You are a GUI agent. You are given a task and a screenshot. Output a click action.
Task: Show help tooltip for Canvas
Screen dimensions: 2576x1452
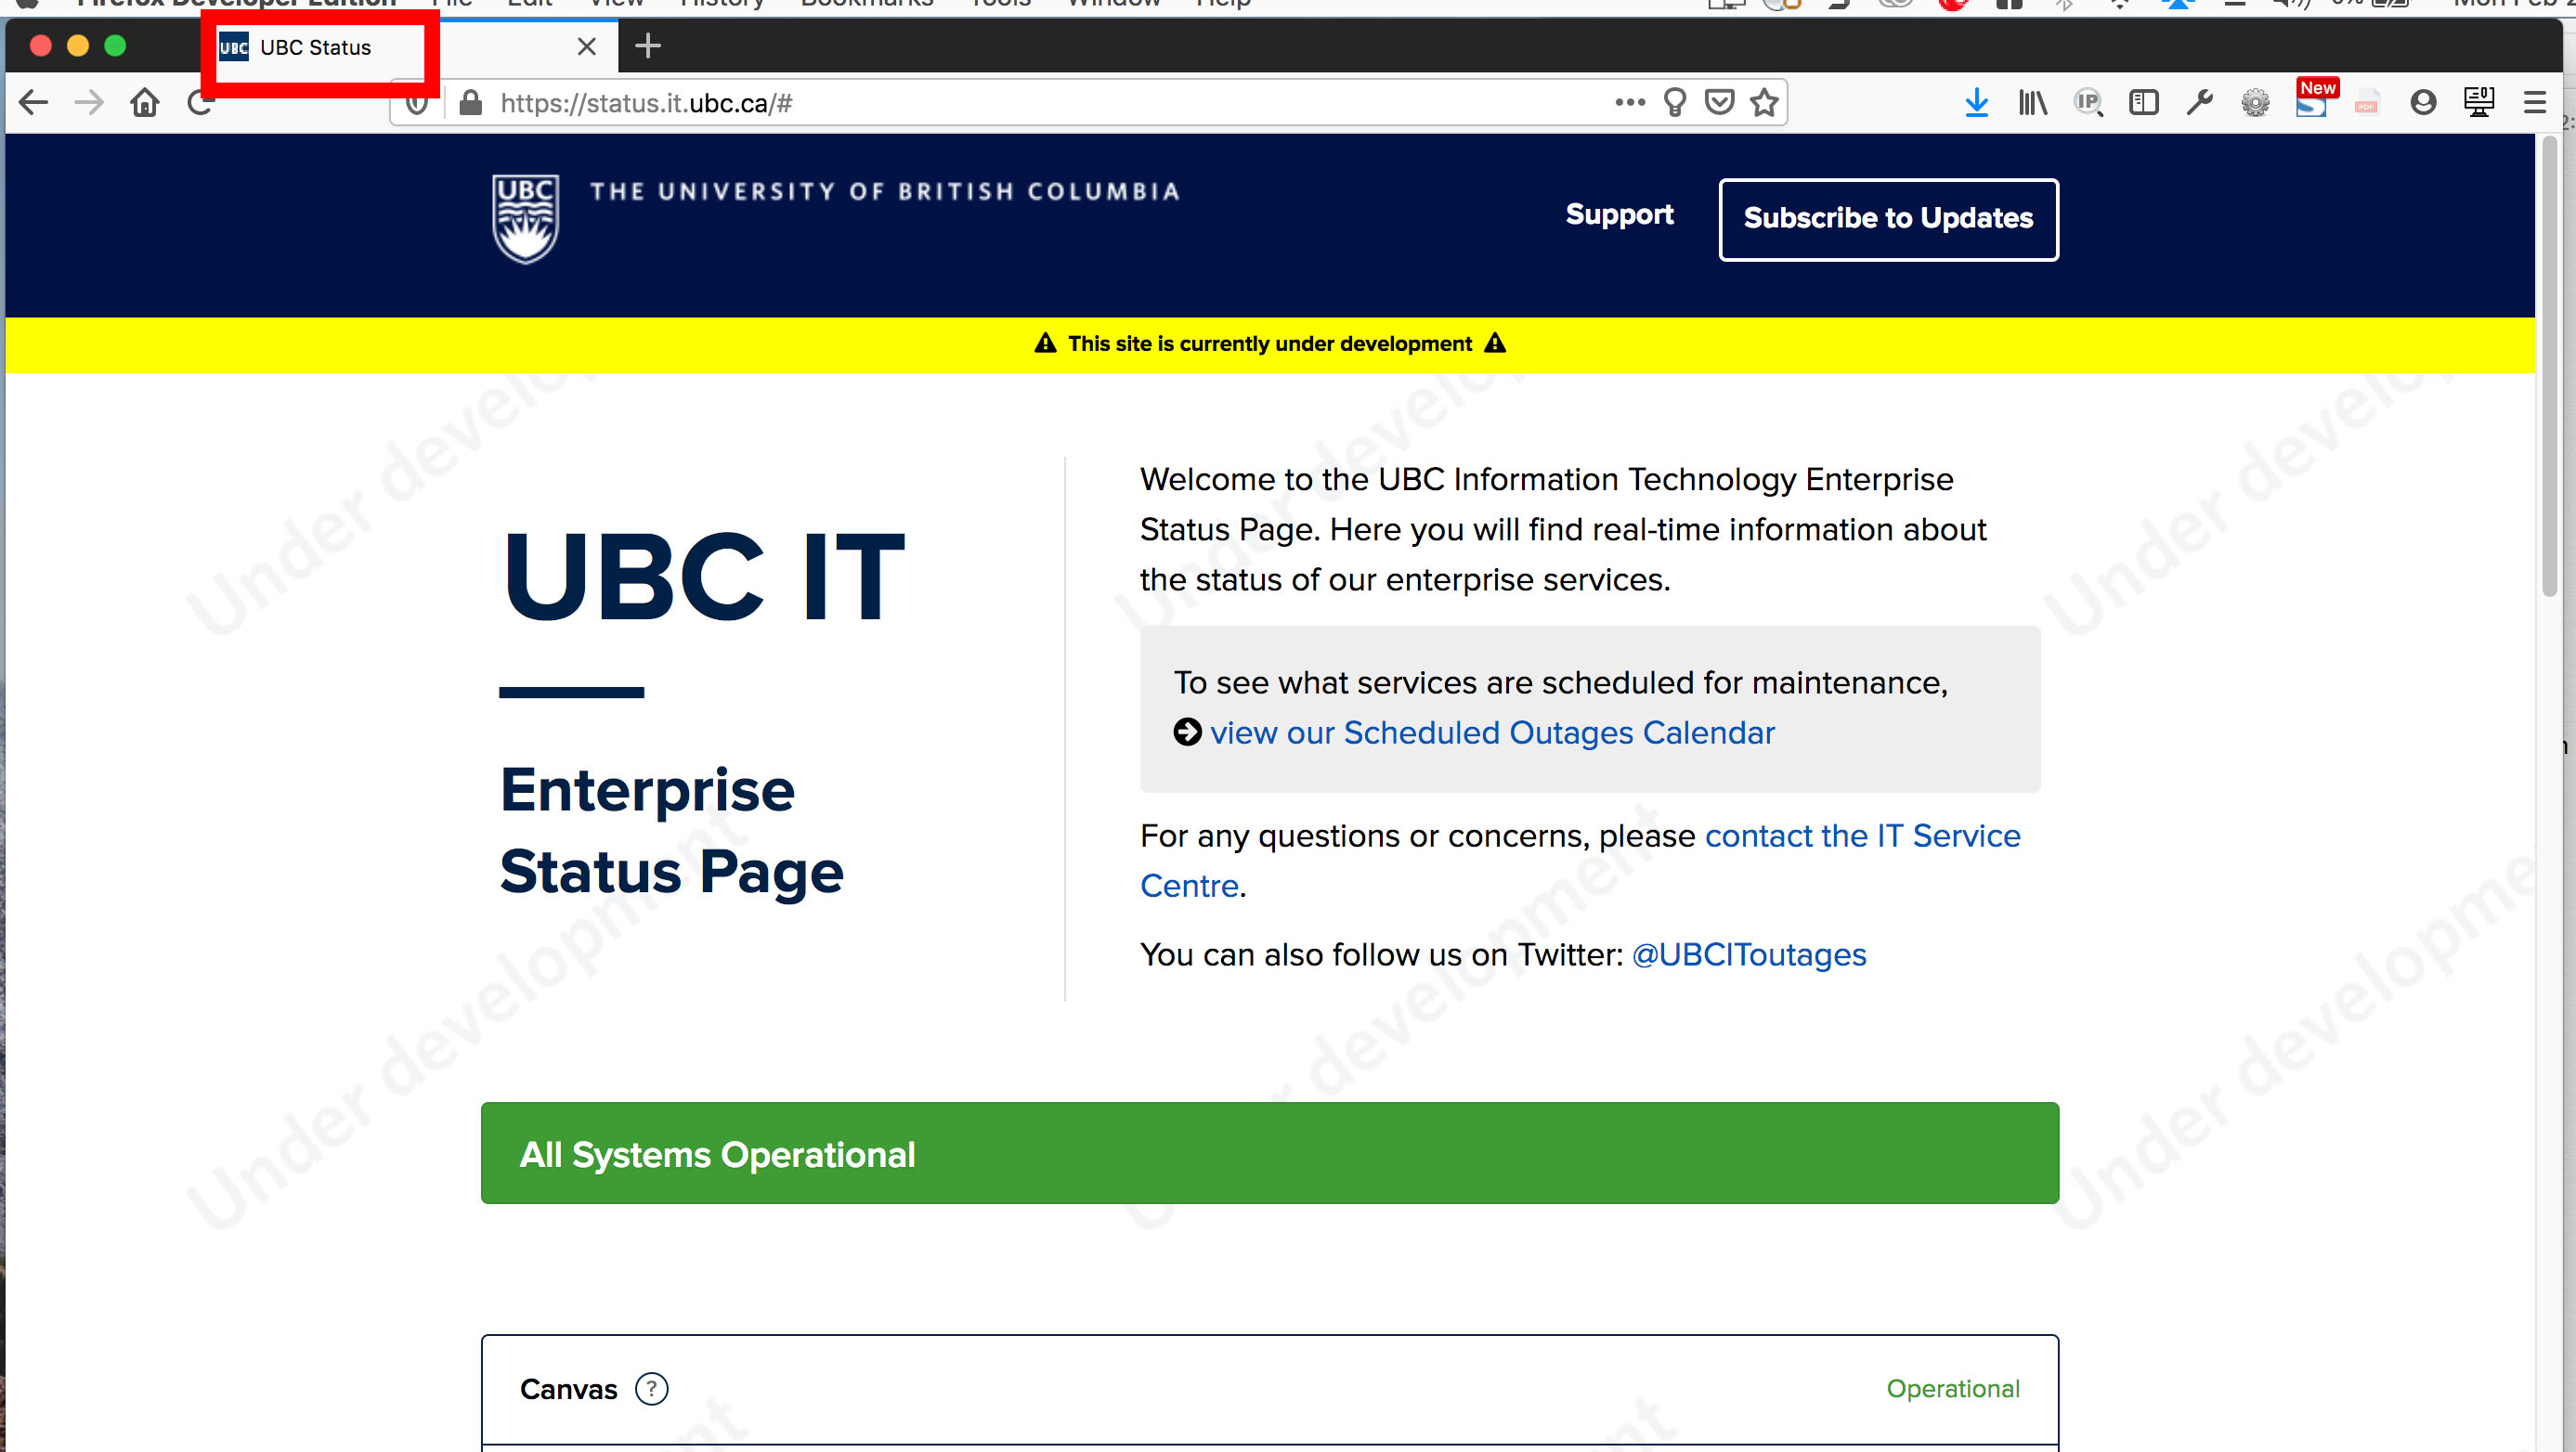pos(652,1389)
